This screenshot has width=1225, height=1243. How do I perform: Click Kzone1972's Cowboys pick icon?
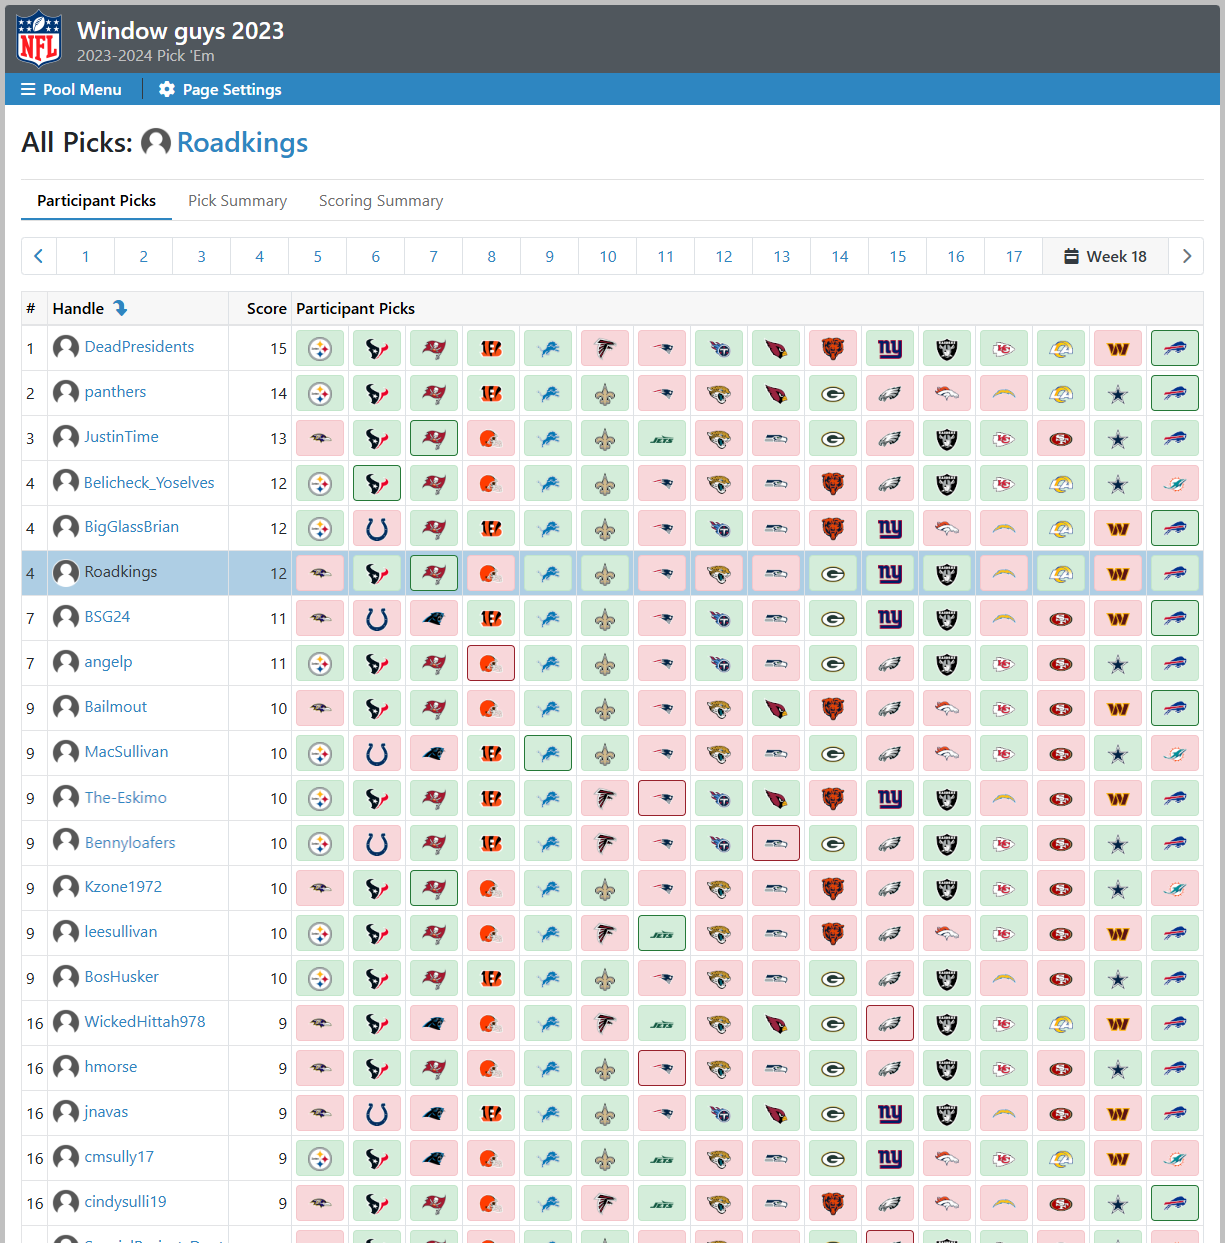[1118, 888]
